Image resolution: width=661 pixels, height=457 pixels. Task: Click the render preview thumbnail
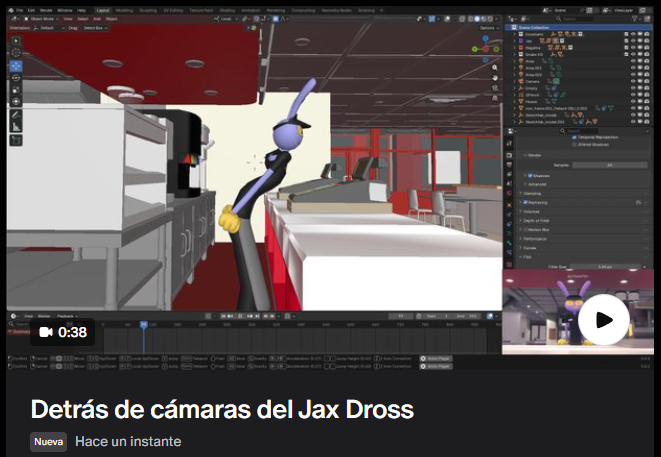(578, 312)
